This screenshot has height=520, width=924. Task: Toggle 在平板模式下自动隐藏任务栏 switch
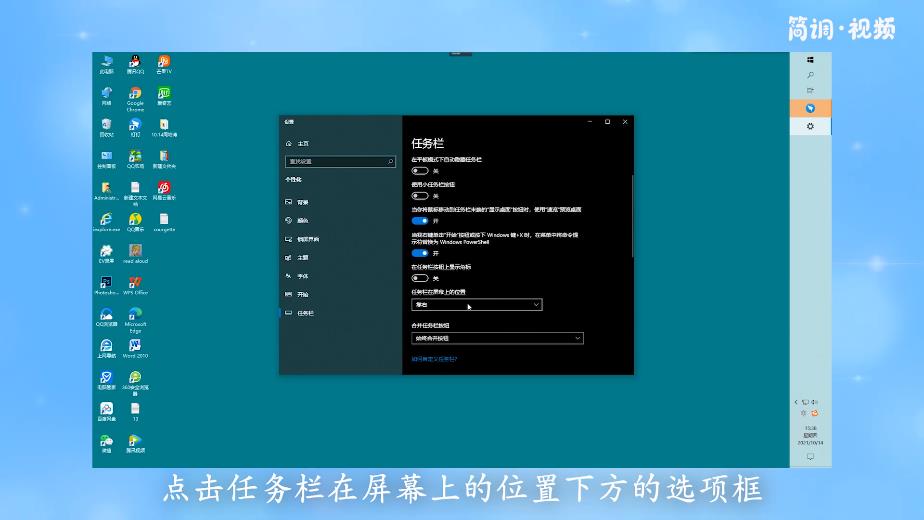(x=420, y=171)
